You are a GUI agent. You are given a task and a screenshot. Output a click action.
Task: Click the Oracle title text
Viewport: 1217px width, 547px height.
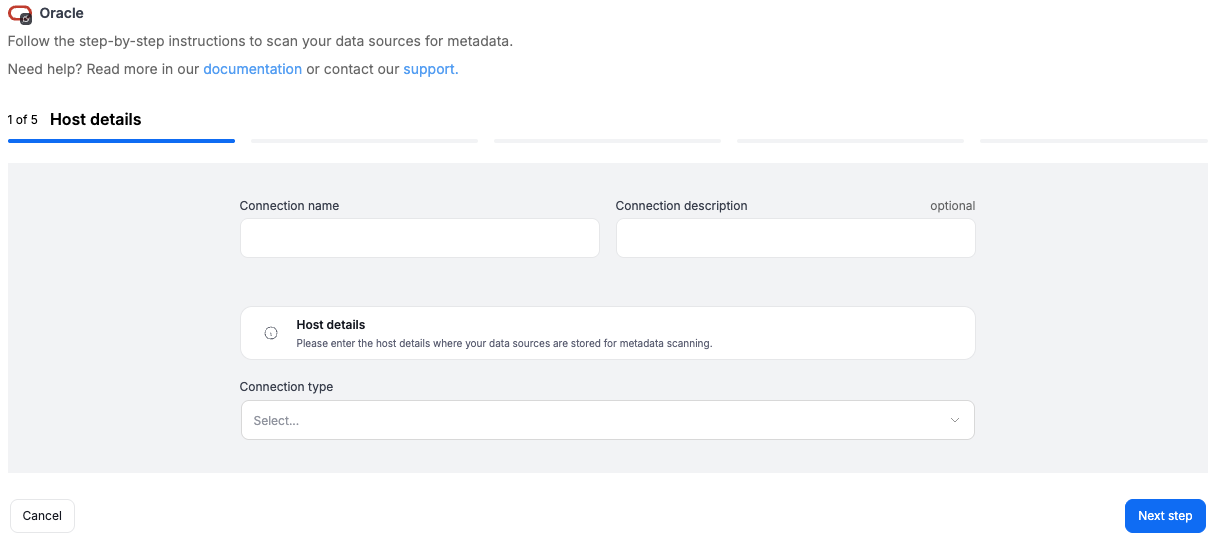[x=61, y=14]
